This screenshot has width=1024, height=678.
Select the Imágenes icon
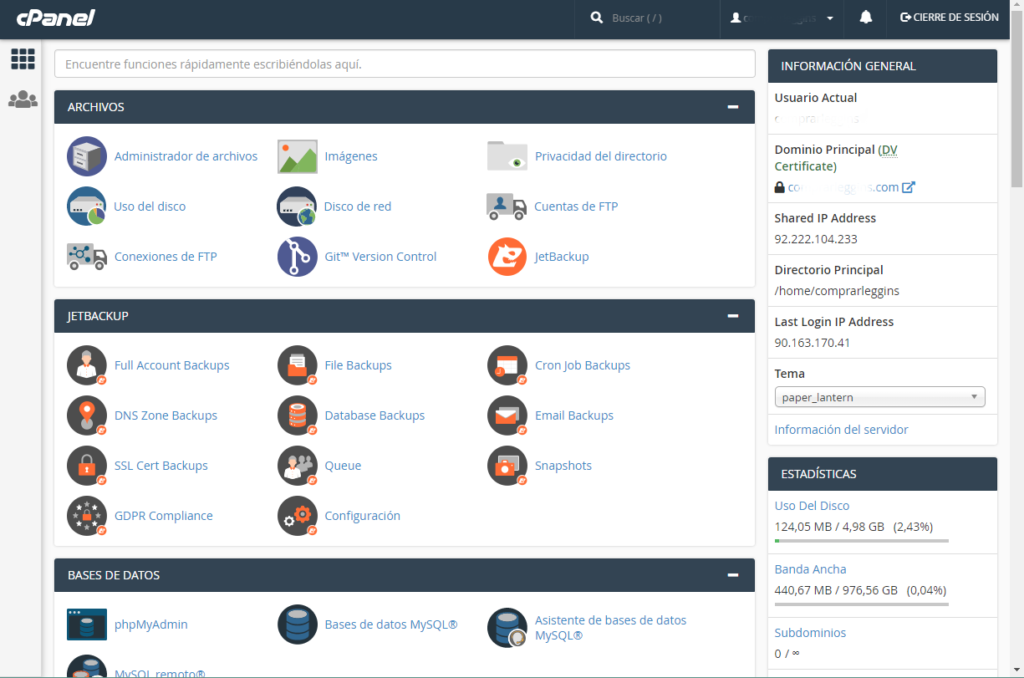(296, 156)
